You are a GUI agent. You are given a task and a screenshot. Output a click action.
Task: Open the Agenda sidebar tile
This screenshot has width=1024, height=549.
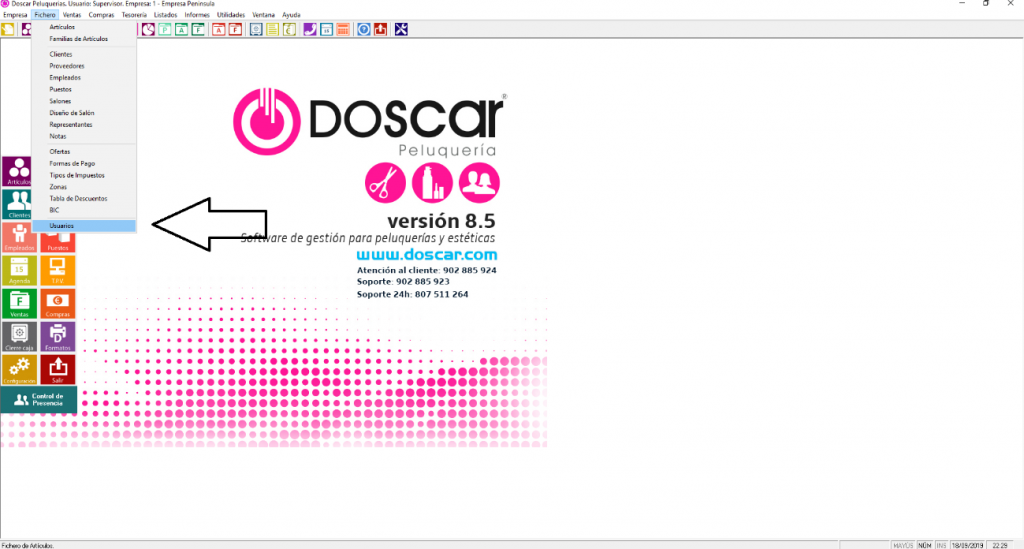pyautogui.click(x=19, y=270)
